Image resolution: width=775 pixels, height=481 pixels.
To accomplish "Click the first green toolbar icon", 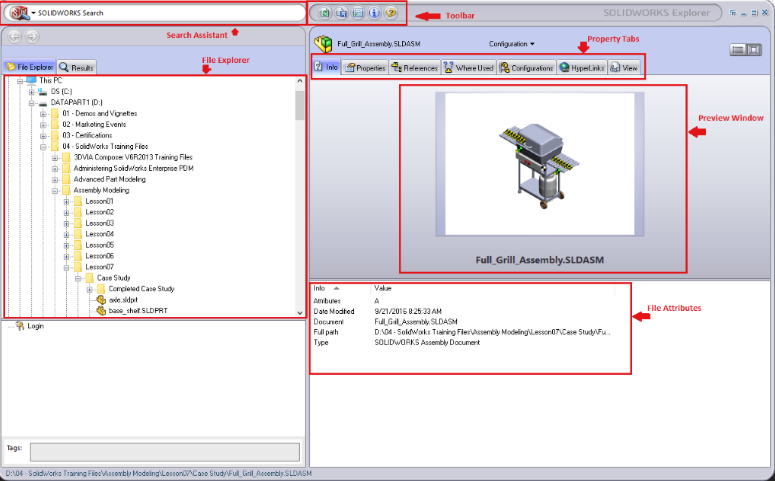I will 323,13.
